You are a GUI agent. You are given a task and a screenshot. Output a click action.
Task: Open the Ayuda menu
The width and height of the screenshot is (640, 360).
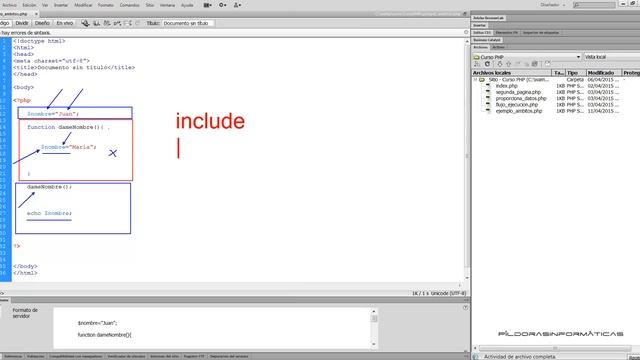(187, 5)
